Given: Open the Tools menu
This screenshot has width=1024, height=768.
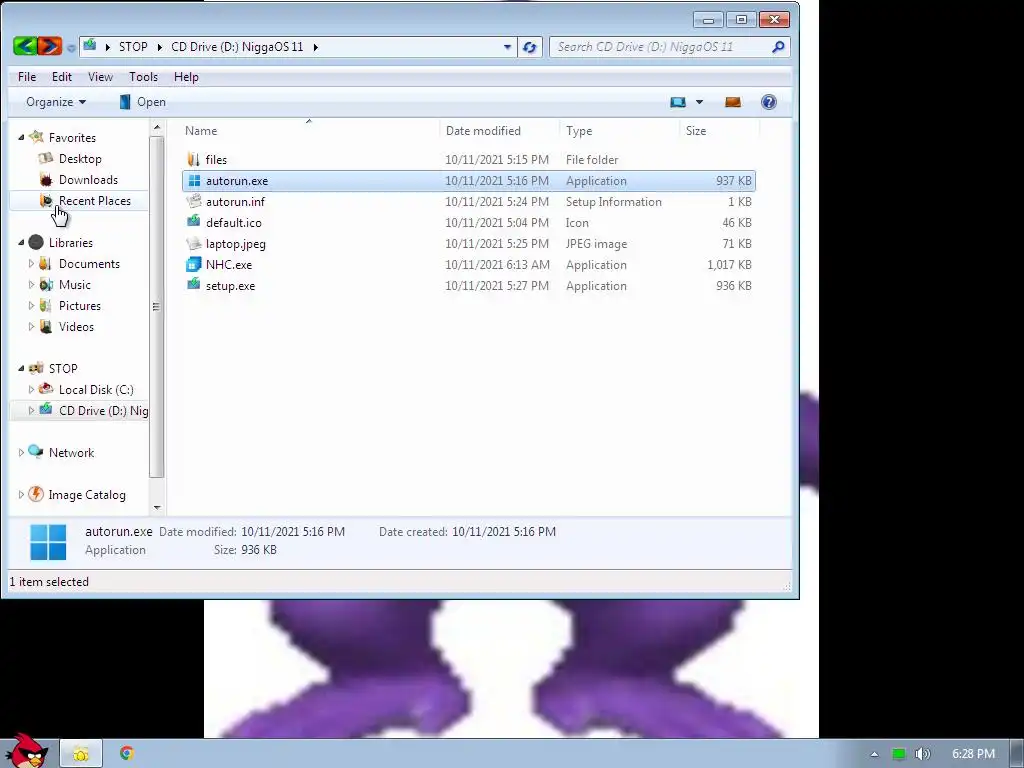Looking at the screenshot, I should pos(143,77).
